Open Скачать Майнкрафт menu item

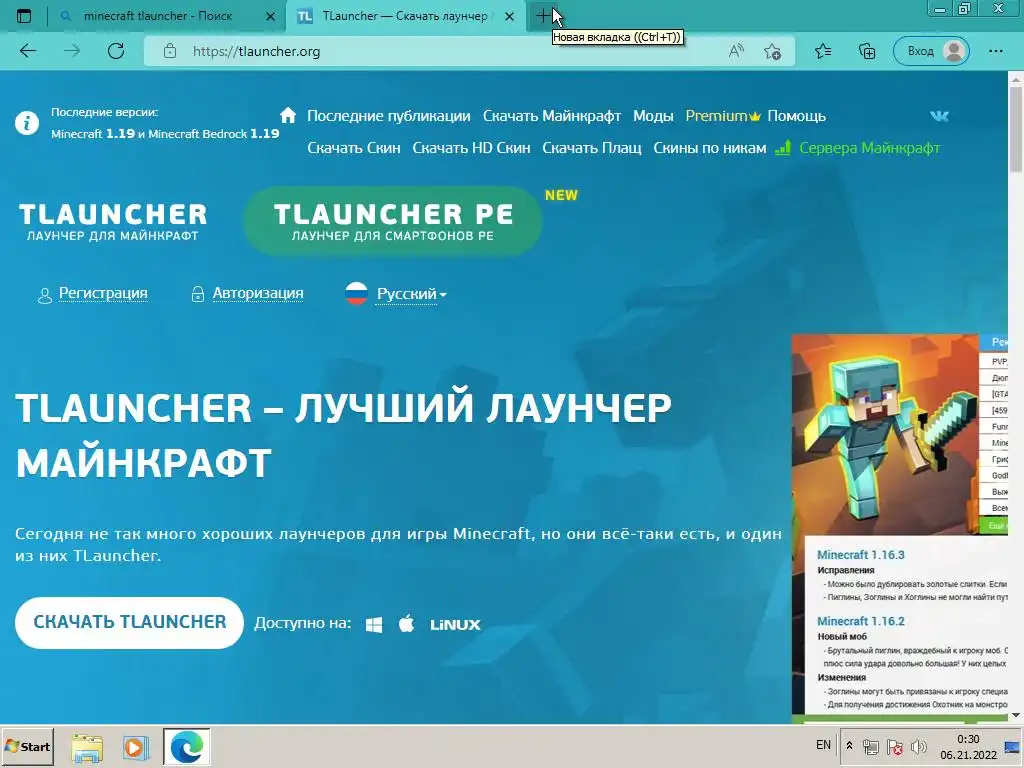coord(552,116)
